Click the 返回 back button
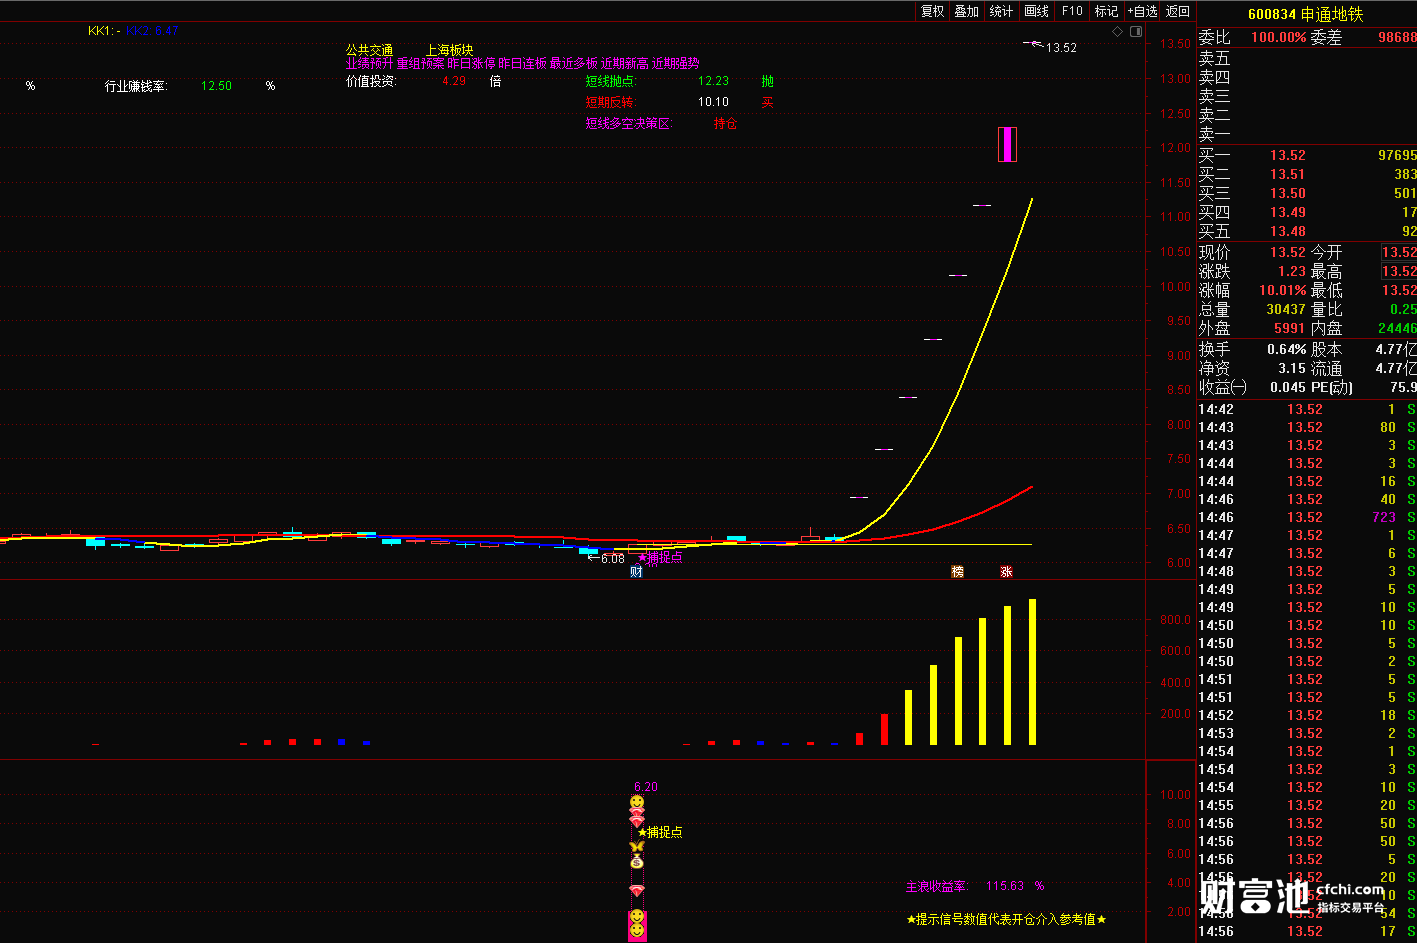 pyautogui.click(x=1178, y=11)
